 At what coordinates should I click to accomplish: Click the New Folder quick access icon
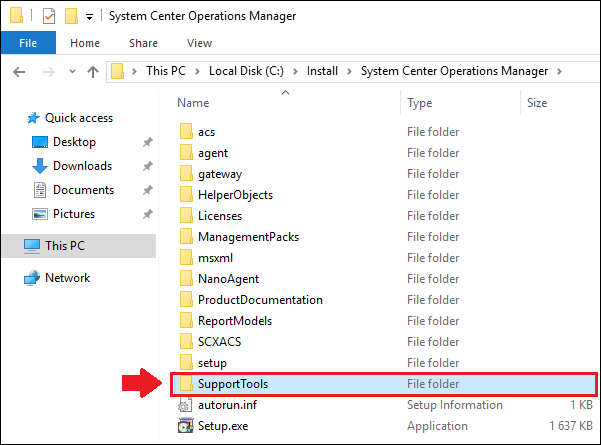[x=71, y=17]
